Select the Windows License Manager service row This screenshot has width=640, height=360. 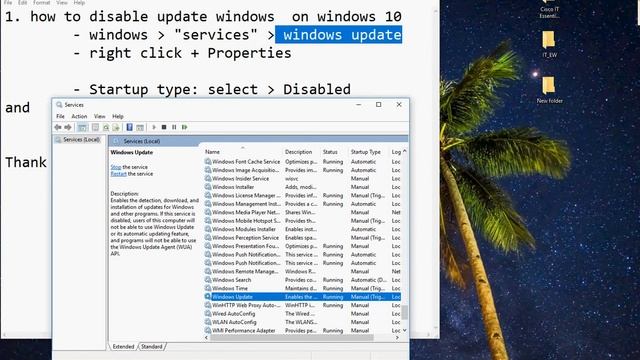302,196
